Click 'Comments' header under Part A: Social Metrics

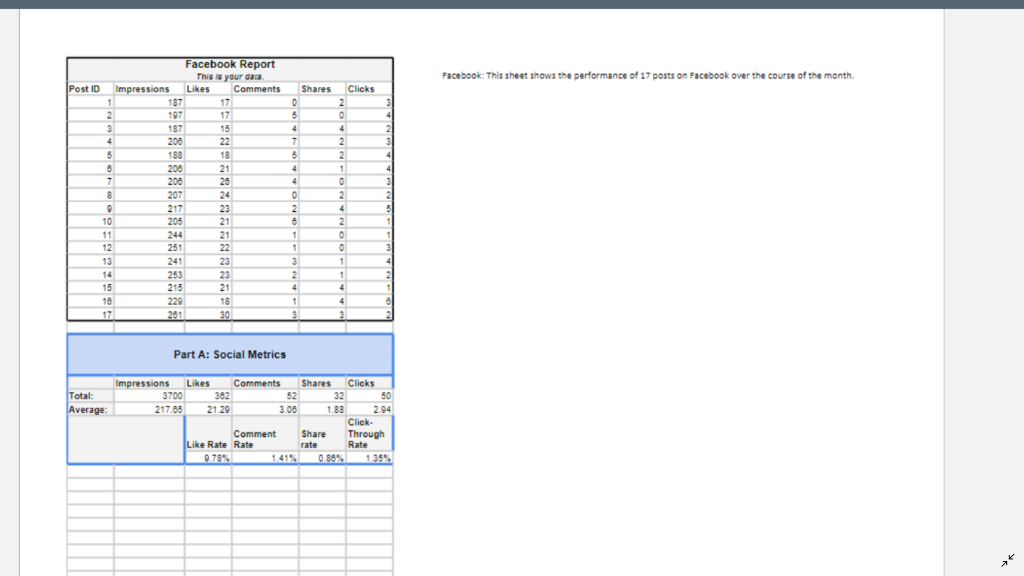[x=257, y=383]
